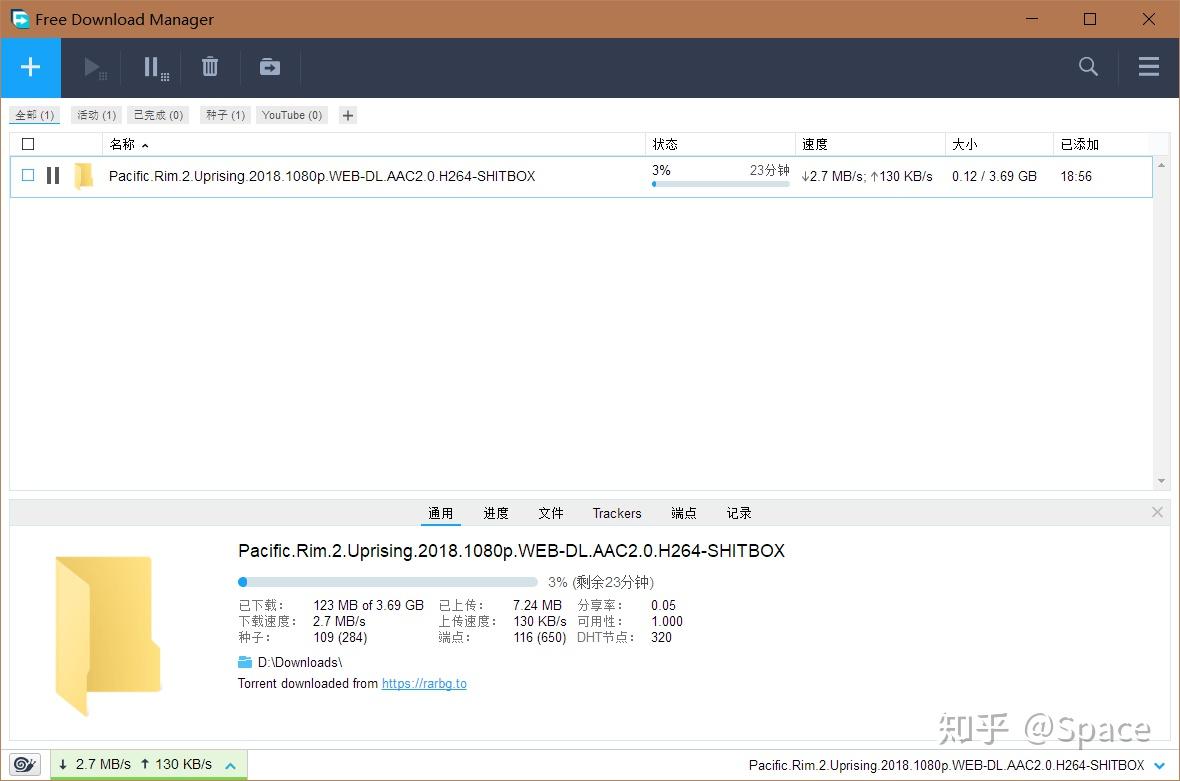Open the downloaded file's folder
1180x781 pixels.
tap(269, 67)
